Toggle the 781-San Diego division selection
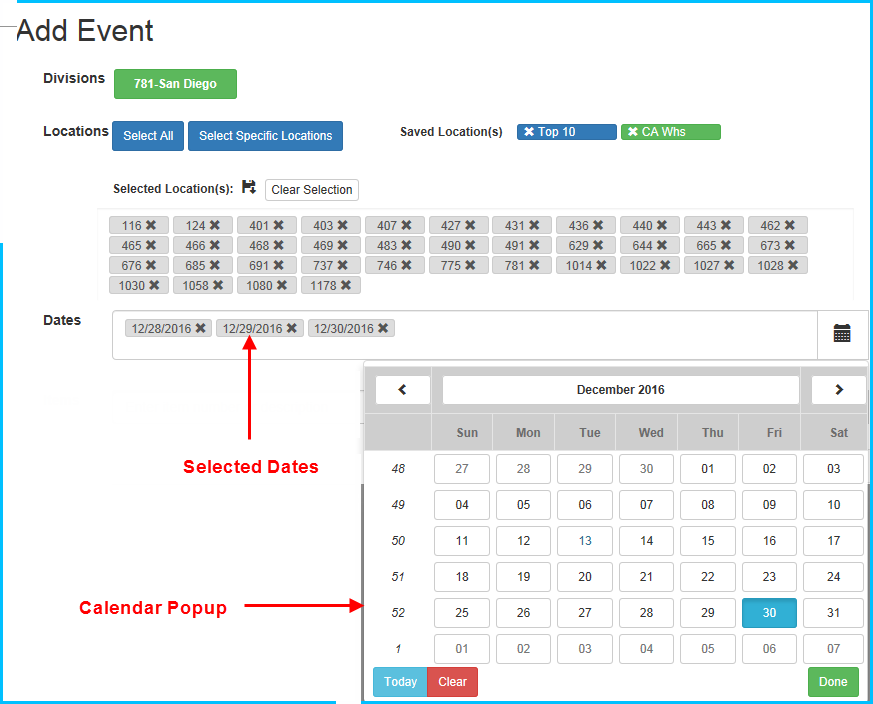This screenshot has height=704, width=873. tap(175, 84)
